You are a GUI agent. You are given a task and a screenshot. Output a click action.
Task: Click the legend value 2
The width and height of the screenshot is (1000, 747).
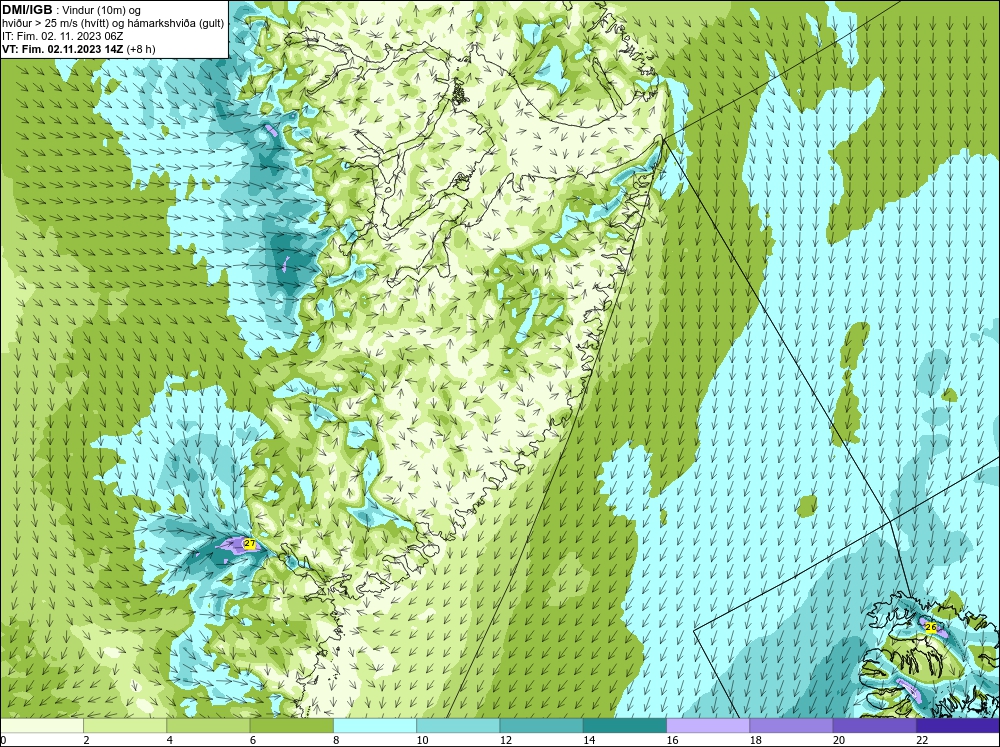coord(86,740)
